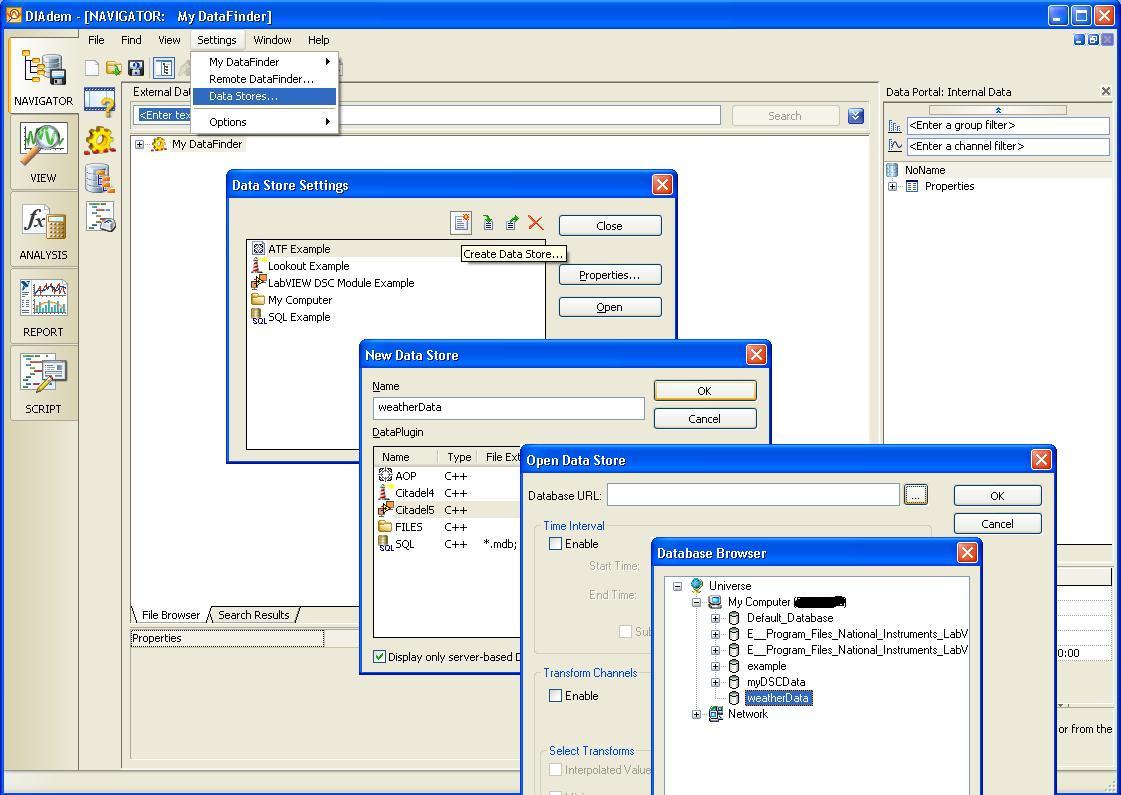Click the browse ellipsis button for Database URL
Screen dimensions: 1121x795
916,495
